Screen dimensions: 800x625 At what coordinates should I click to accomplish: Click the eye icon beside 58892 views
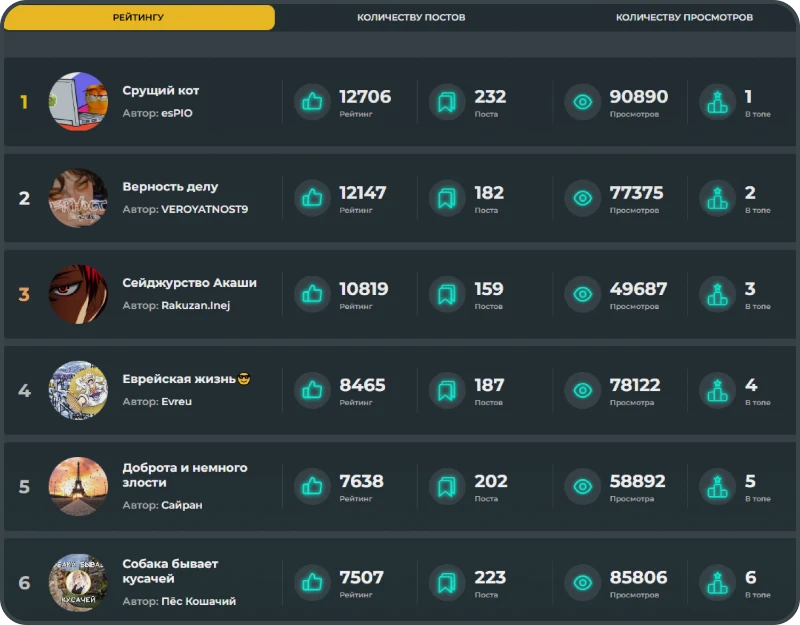(583, 486)
